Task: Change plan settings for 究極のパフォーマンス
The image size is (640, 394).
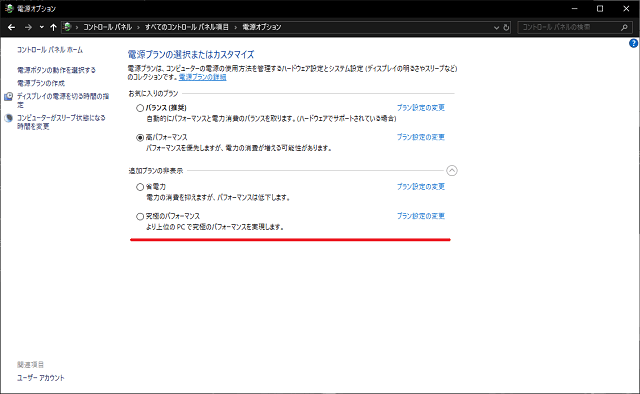Action: [421, 216]
